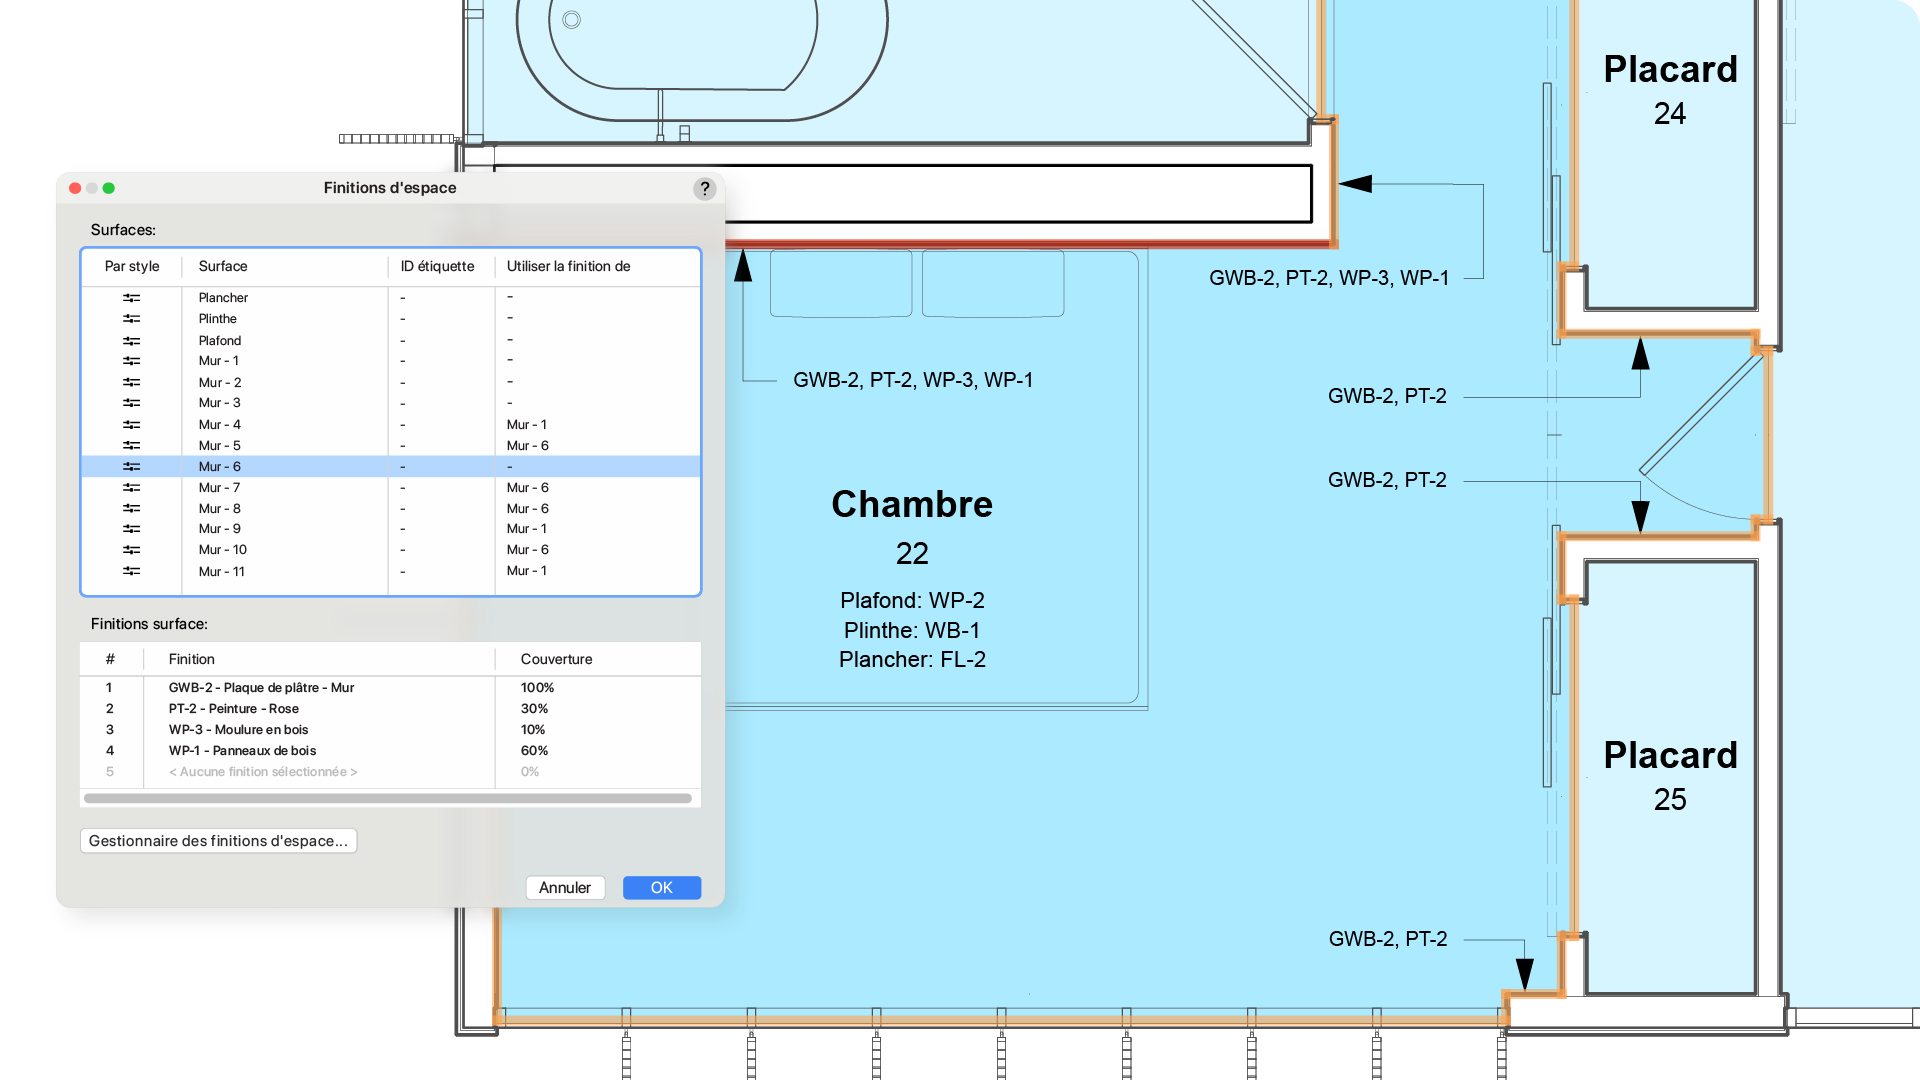Select the WP-1 Panneaux de bois row
The image size is (1920, 1080).
pyautogui.click(x=242, y=751)
